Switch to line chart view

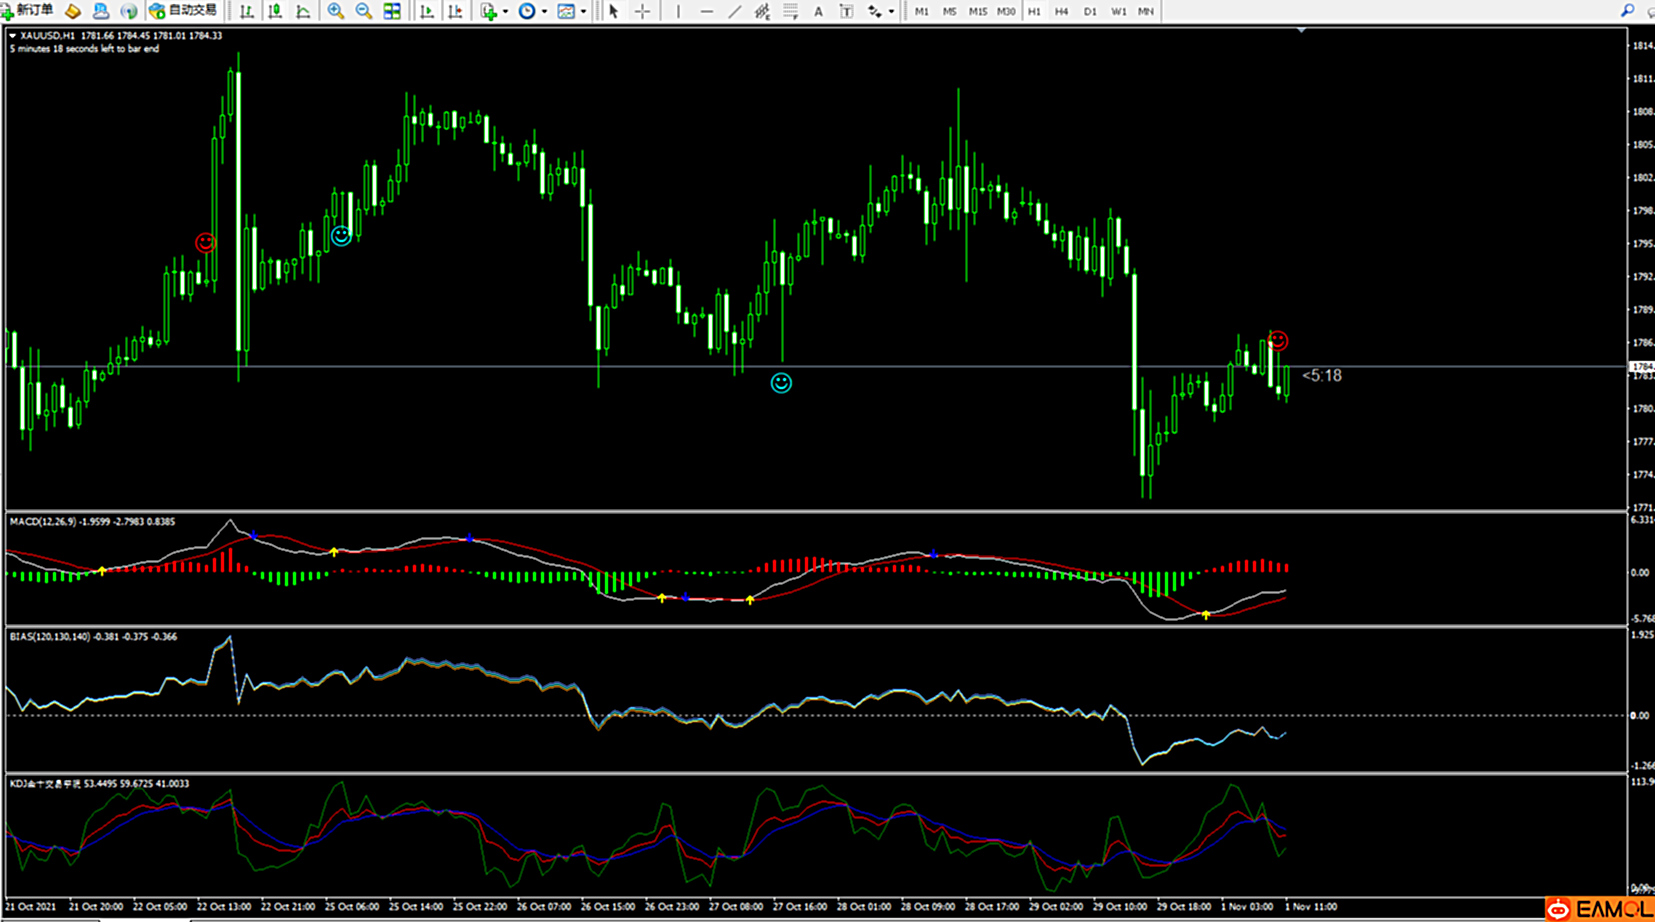click(x=303, y=11)
